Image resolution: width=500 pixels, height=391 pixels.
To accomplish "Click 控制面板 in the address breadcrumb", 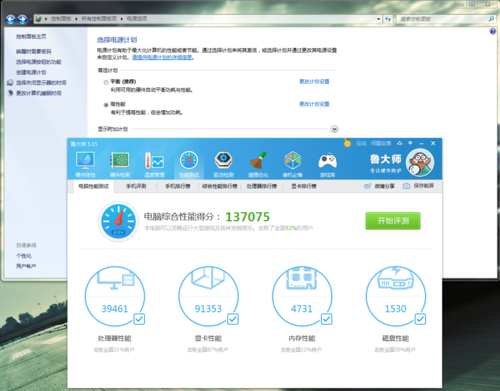I will (x=61, y=19).
